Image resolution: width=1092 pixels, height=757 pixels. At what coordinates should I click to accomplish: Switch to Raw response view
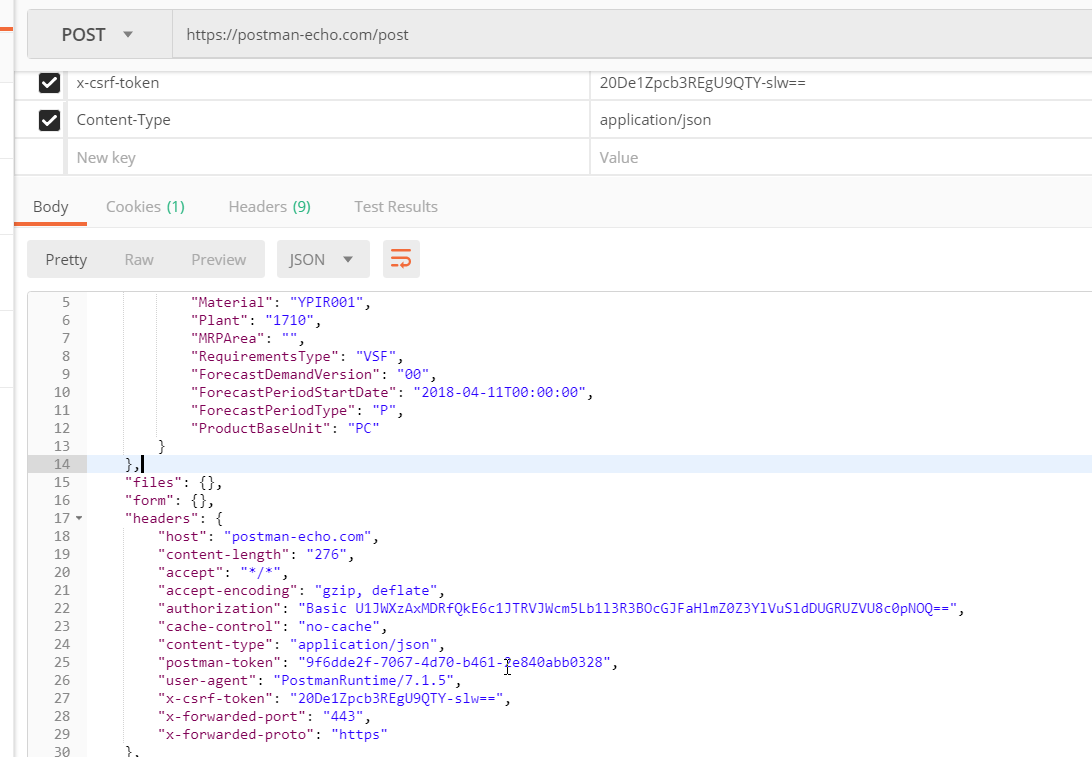point(139,258)
